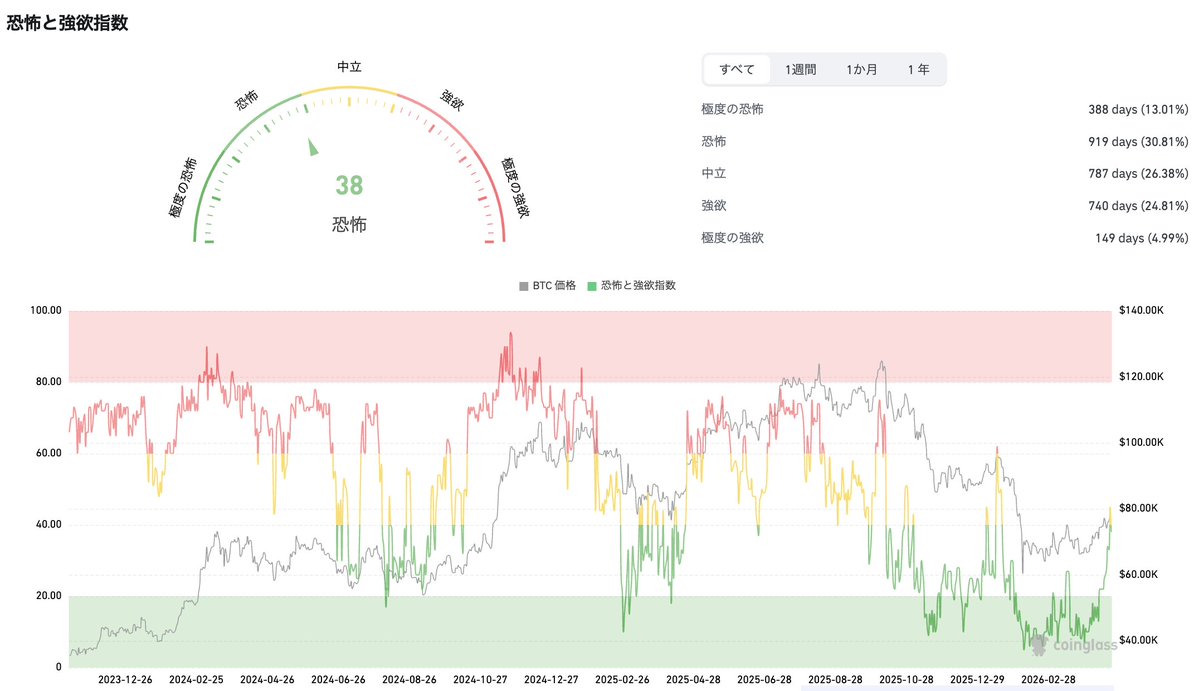Click the gray BTC 価格 legend swatch
The image size is (1199, 691).
point(524,286)
